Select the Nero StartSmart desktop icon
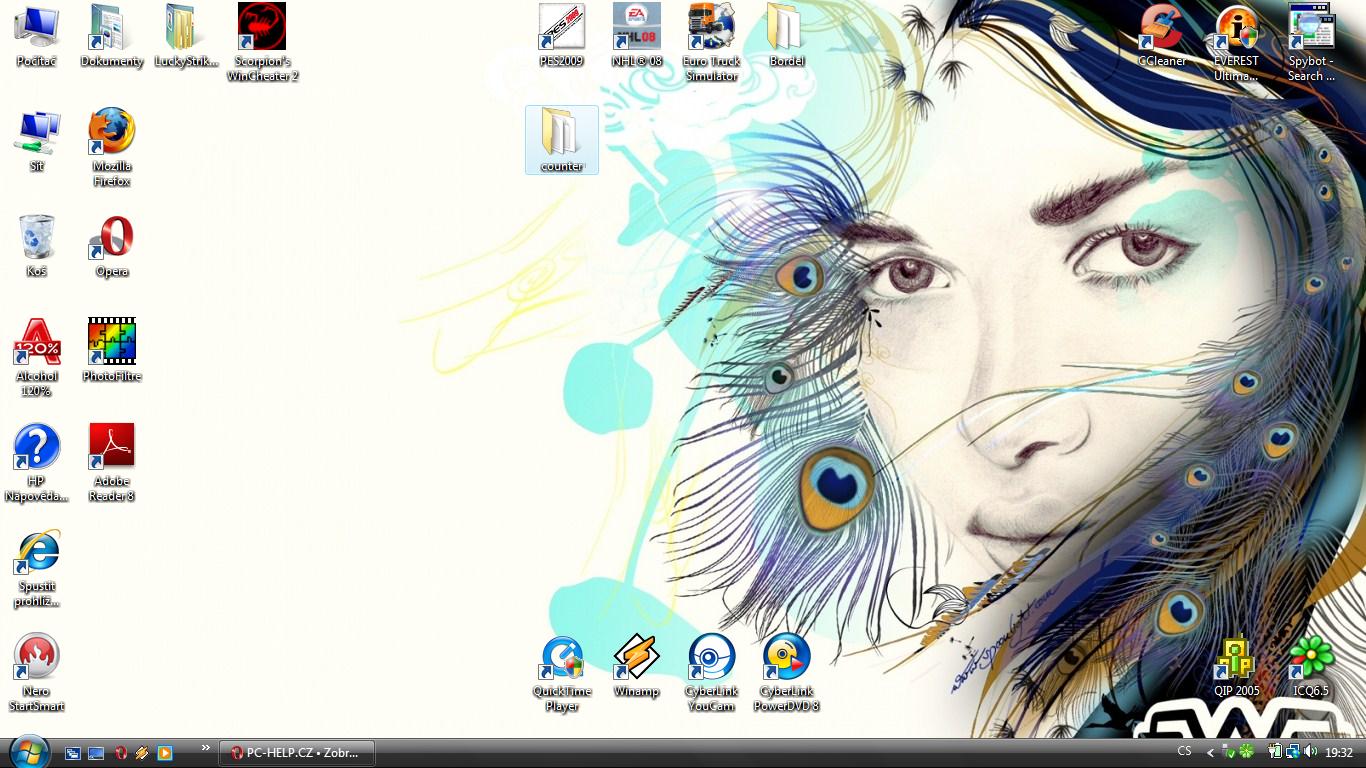1366x768 pixels. click(x=37, y=658)
